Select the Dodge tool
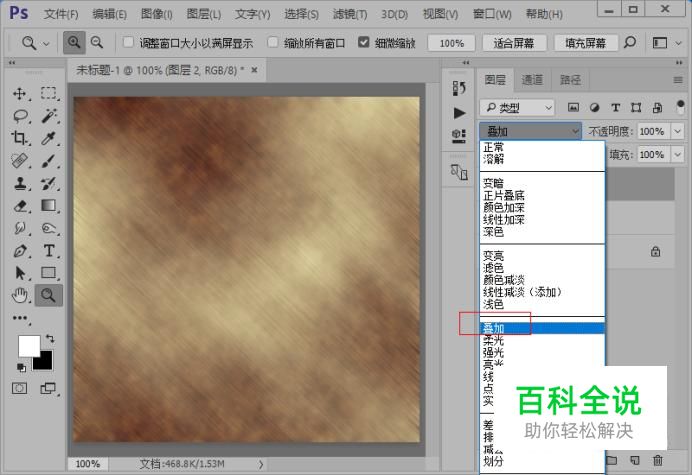Screen dimensions: 692x475 pyautogui.click(x=49, y=228)
